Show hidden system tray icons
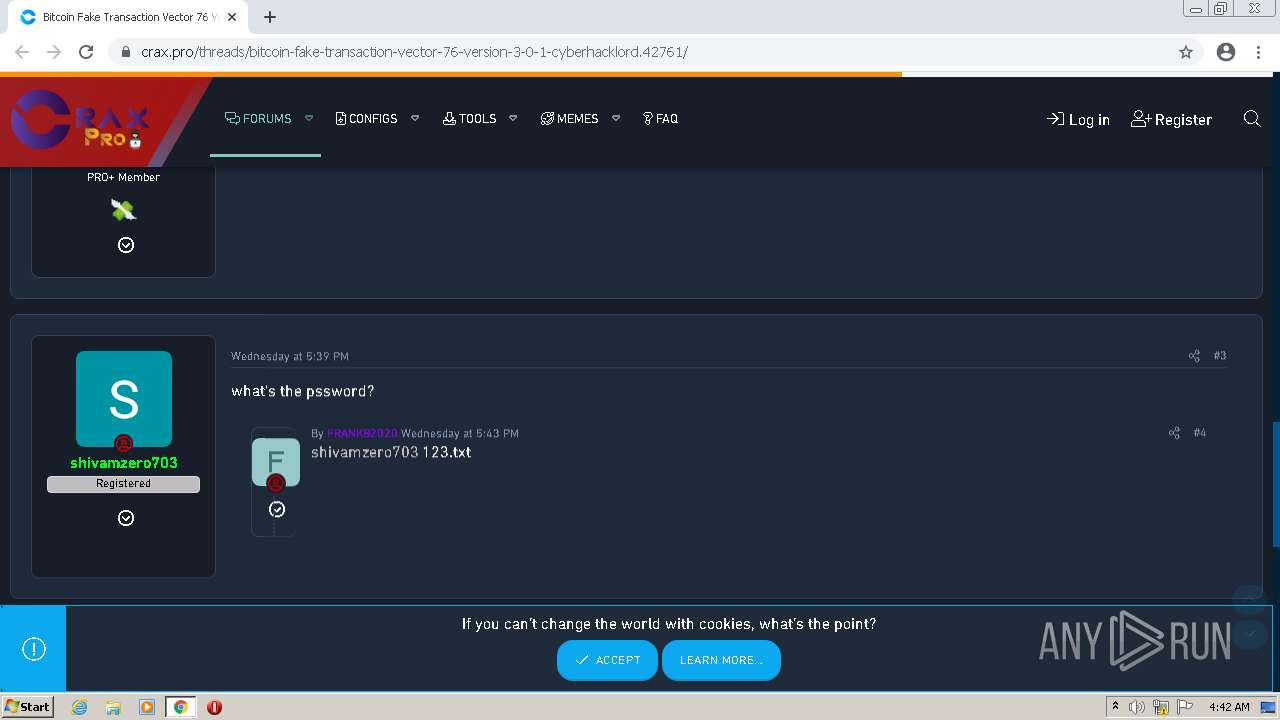Viewport: 1280px width, 720px height. point(1115,707)
